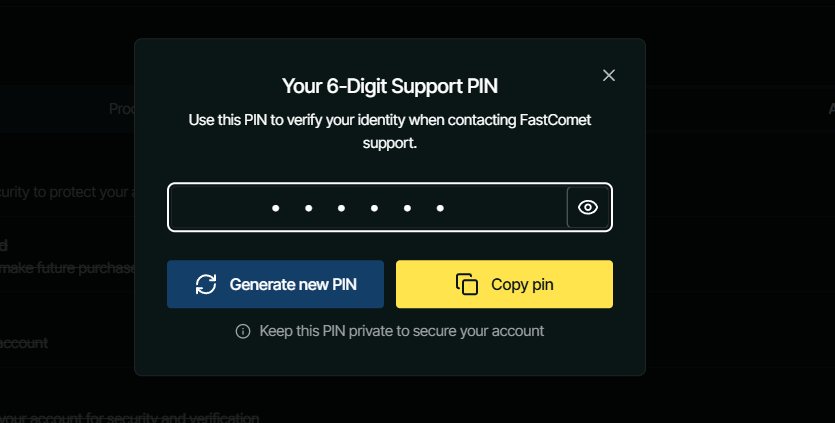835x423 pixels.
Task: Click the circular arrows refresh icon
Action: tap(206, 284)
